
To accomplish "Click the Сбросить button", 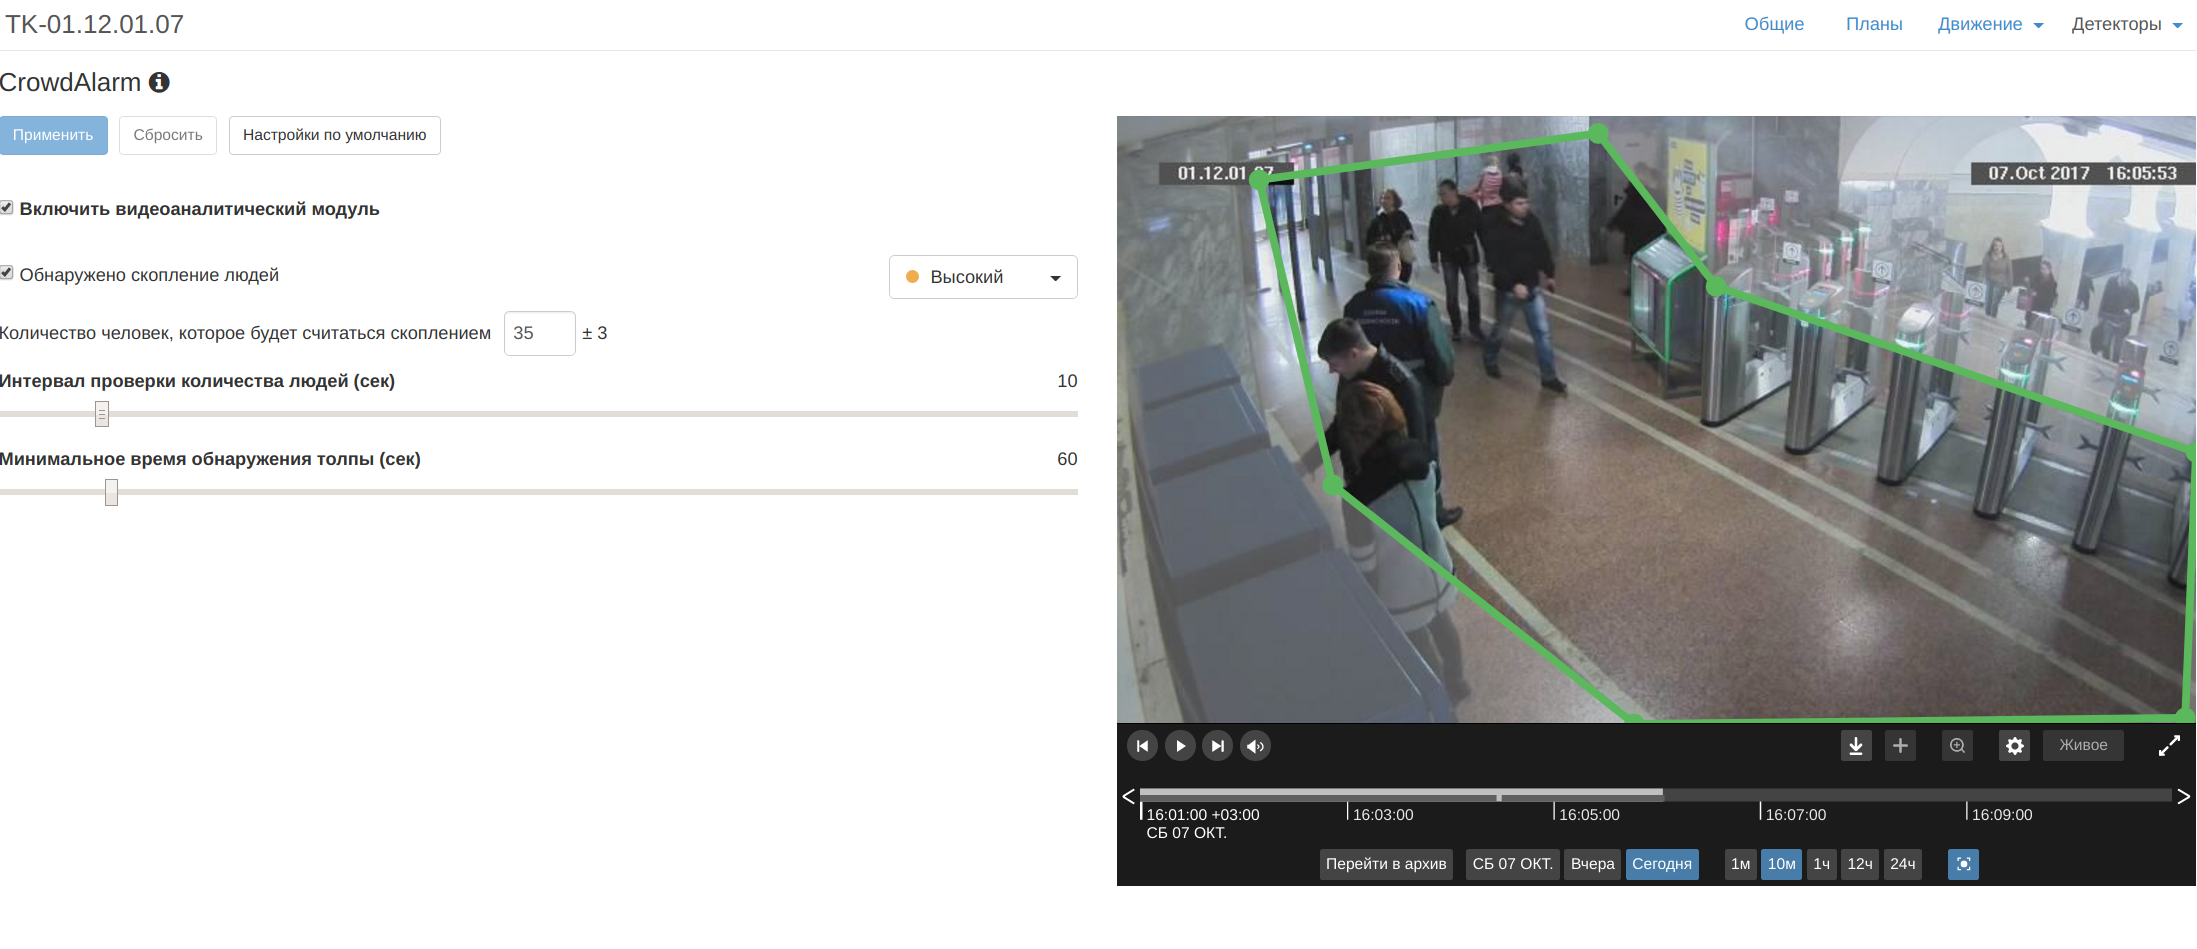I will (x=168, y=135).
